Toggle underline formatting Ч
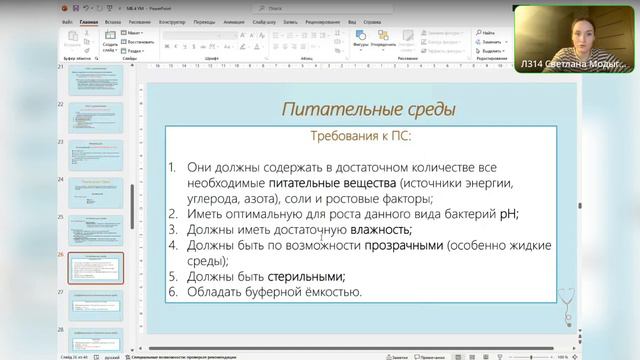 184,47
